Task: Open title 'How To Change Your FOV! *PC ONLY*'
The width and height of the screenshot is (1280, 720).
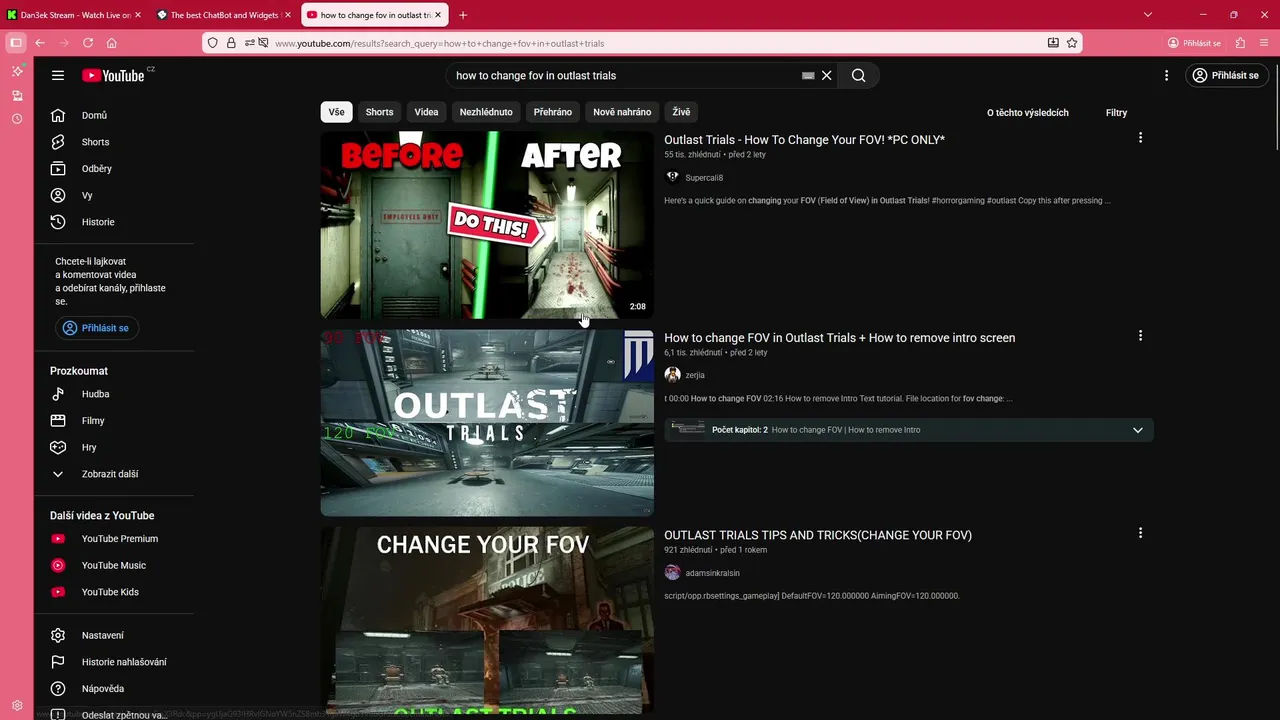Action: pos(804,140)
